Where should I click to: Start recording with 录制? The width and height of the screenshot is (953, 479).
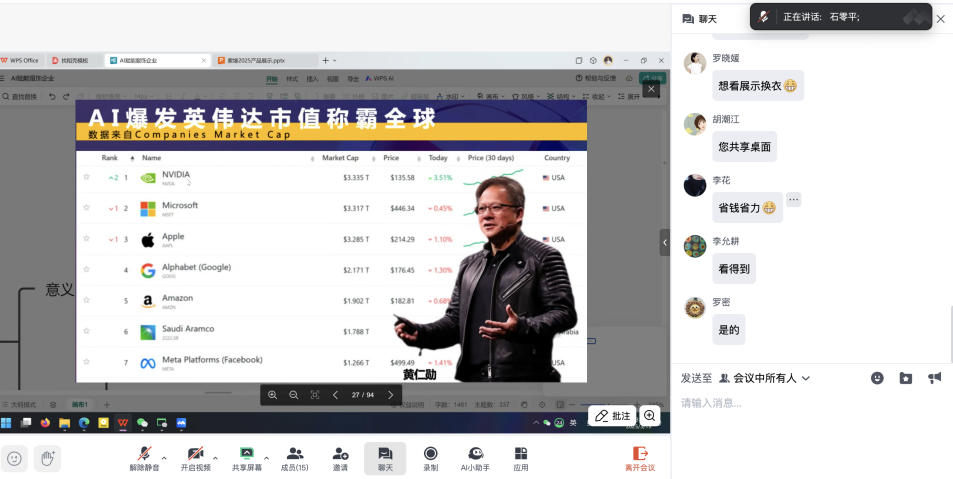(430, 458)
